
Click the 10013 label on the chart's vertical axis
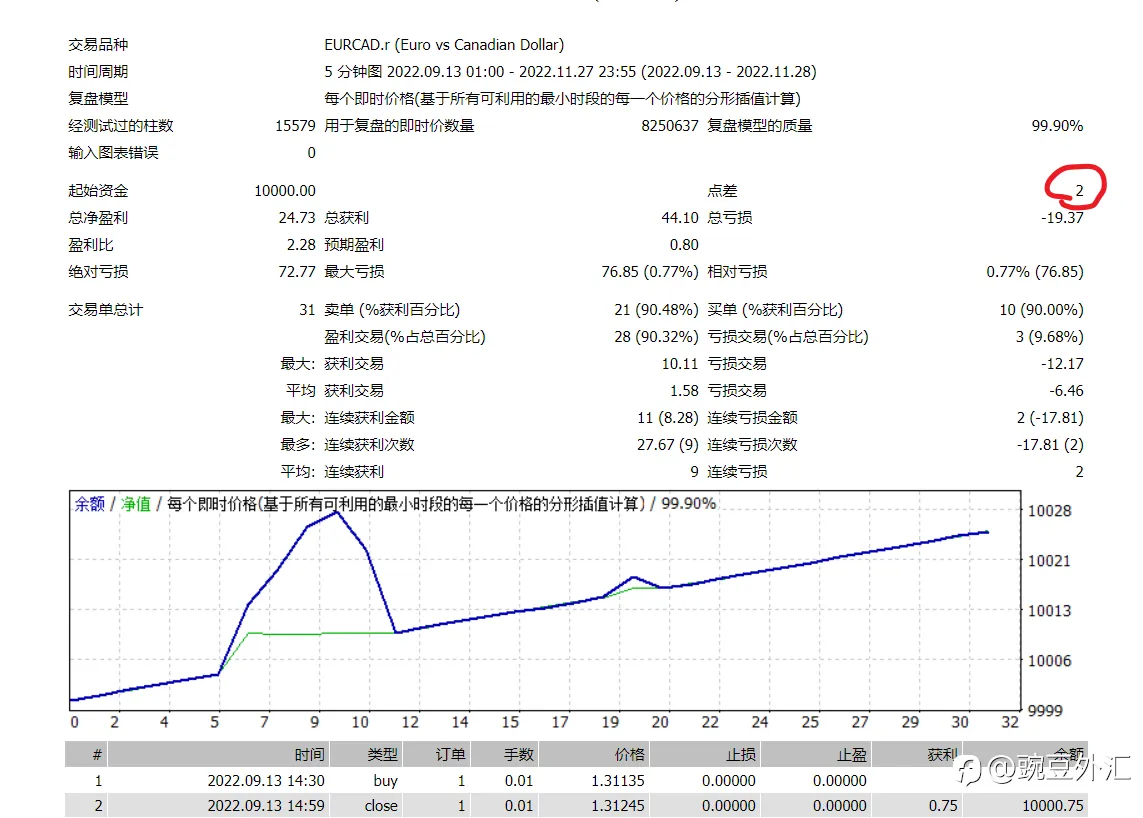click(x=1049, y=610)
